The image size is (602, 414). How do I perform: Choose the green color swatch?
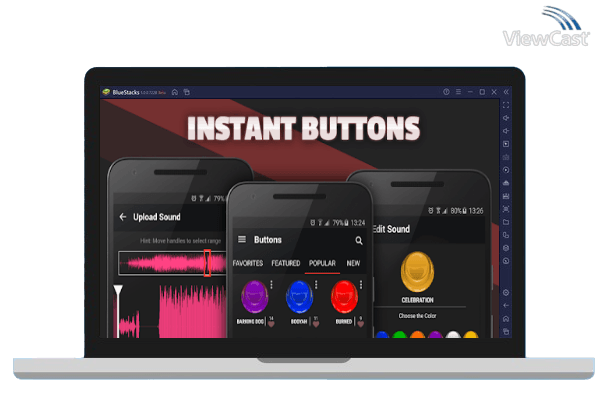point(400,335)
